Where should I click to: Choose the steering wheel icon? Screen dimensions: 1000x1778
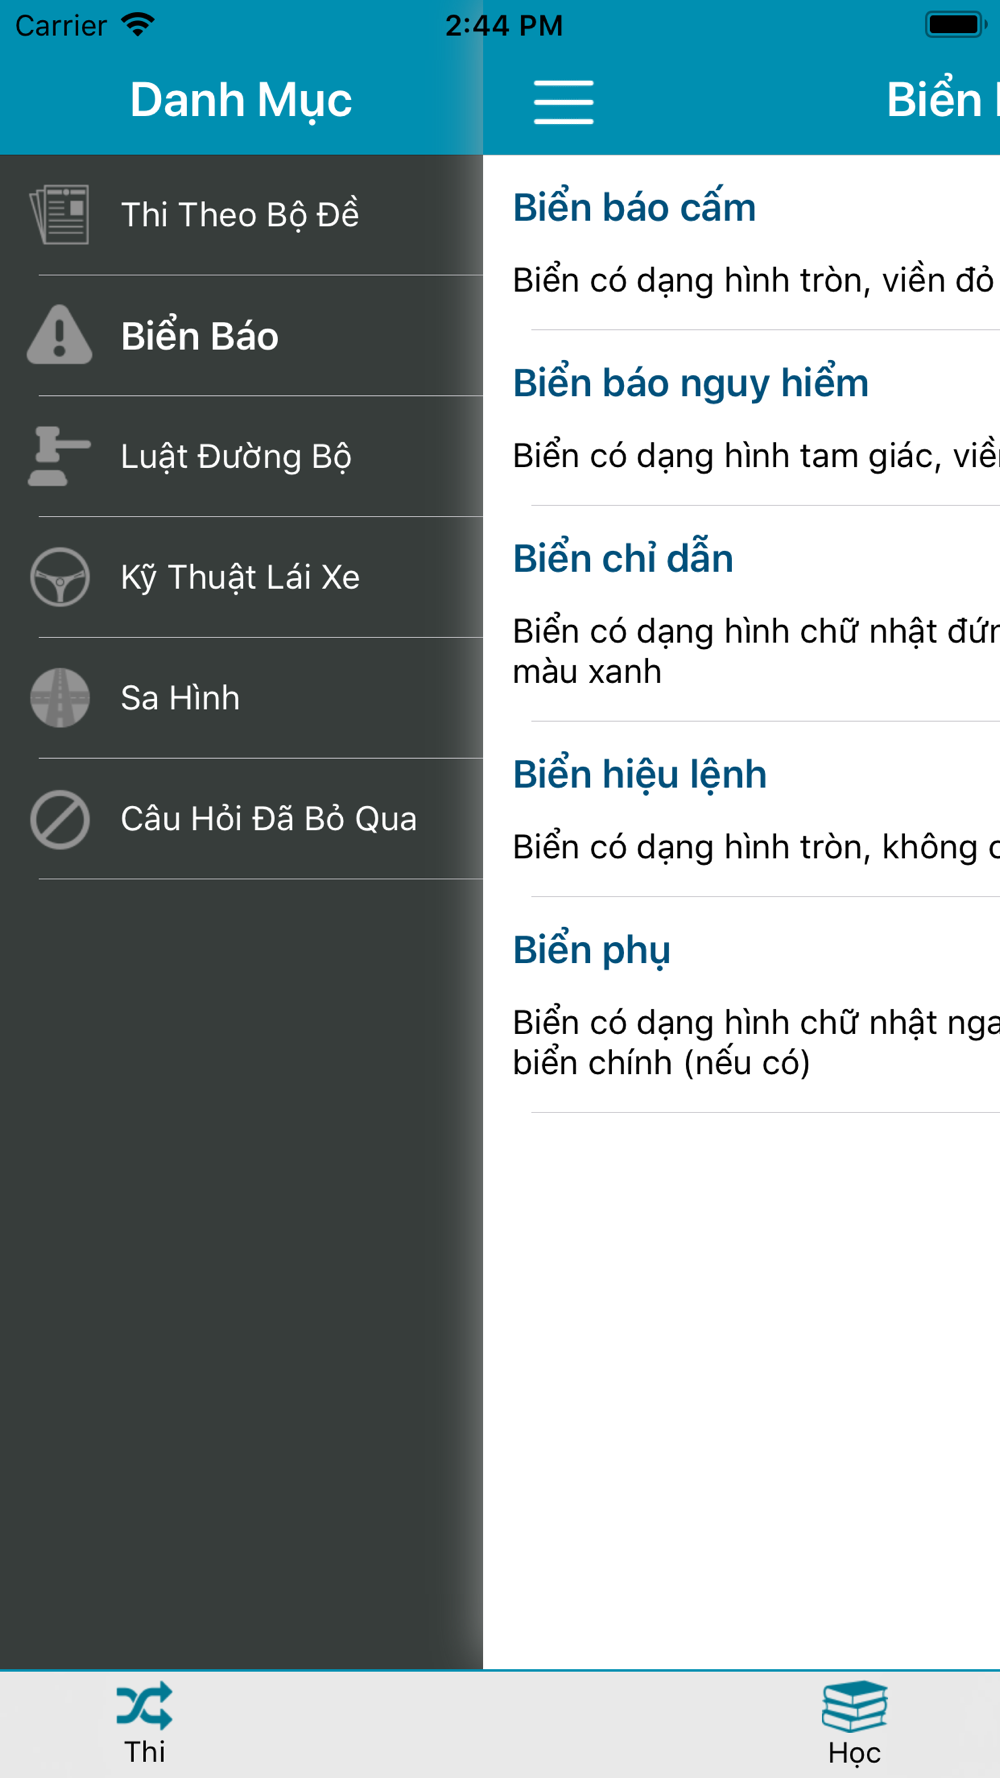coord(60,577)
